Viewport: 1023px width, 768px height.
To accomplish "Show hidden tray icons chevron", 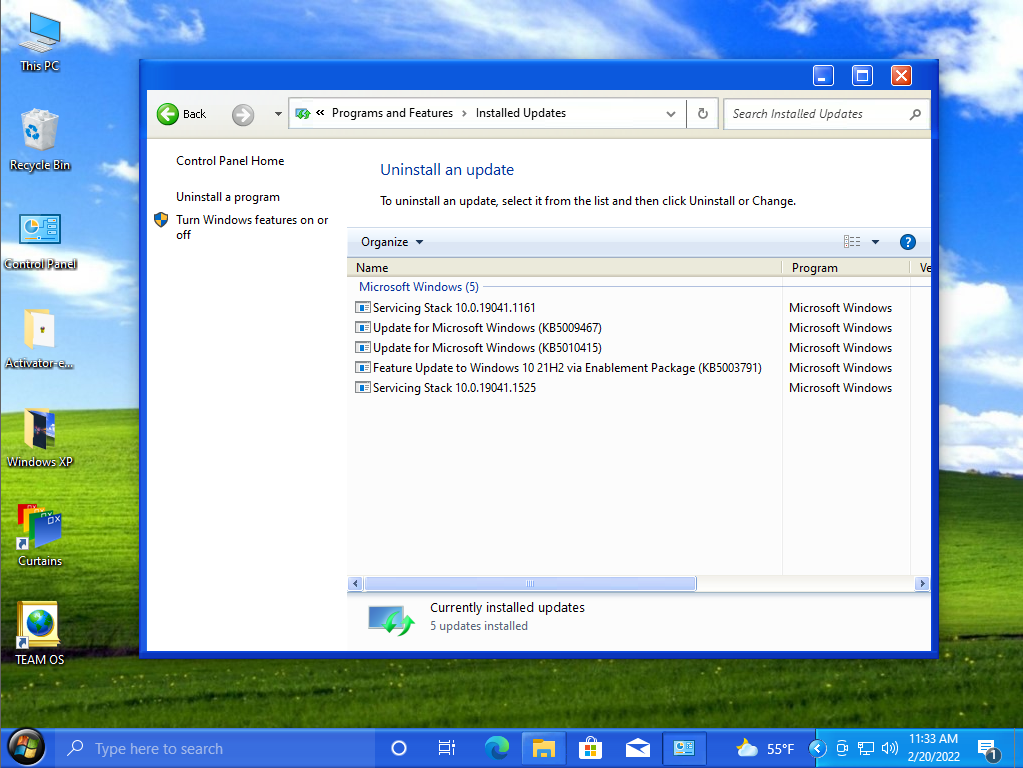I will tap(817, 748).
